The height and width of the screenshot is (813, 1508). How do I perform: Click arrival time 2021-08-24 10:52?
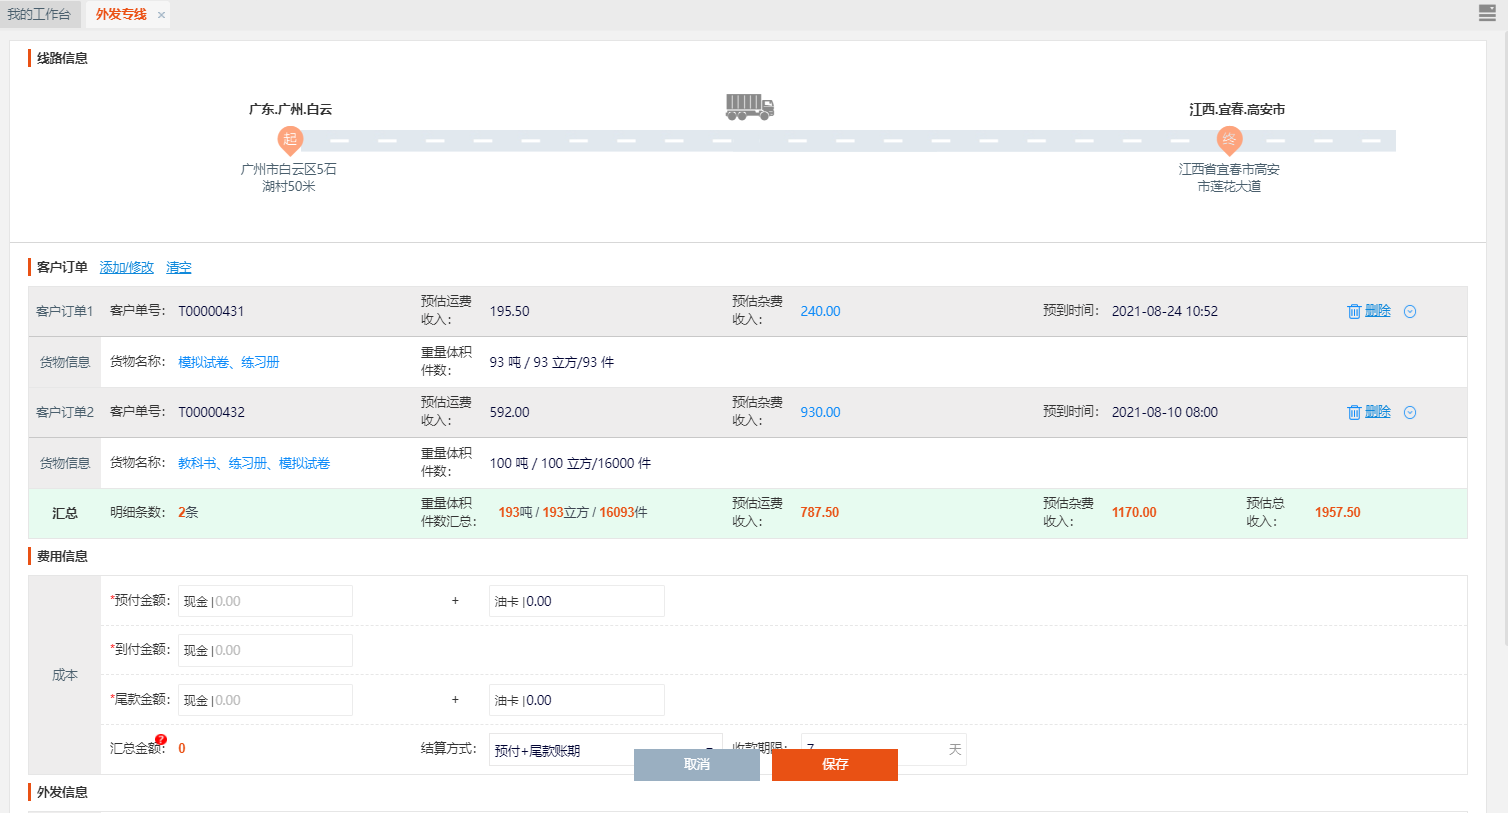[x=1165, y=311]
